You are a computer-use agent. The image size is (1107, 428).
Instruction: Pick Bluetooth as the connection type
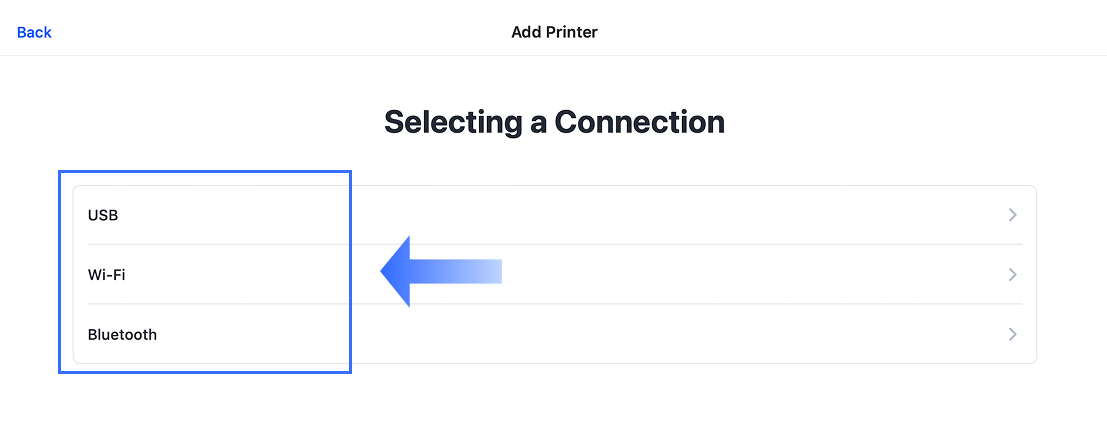554,335
